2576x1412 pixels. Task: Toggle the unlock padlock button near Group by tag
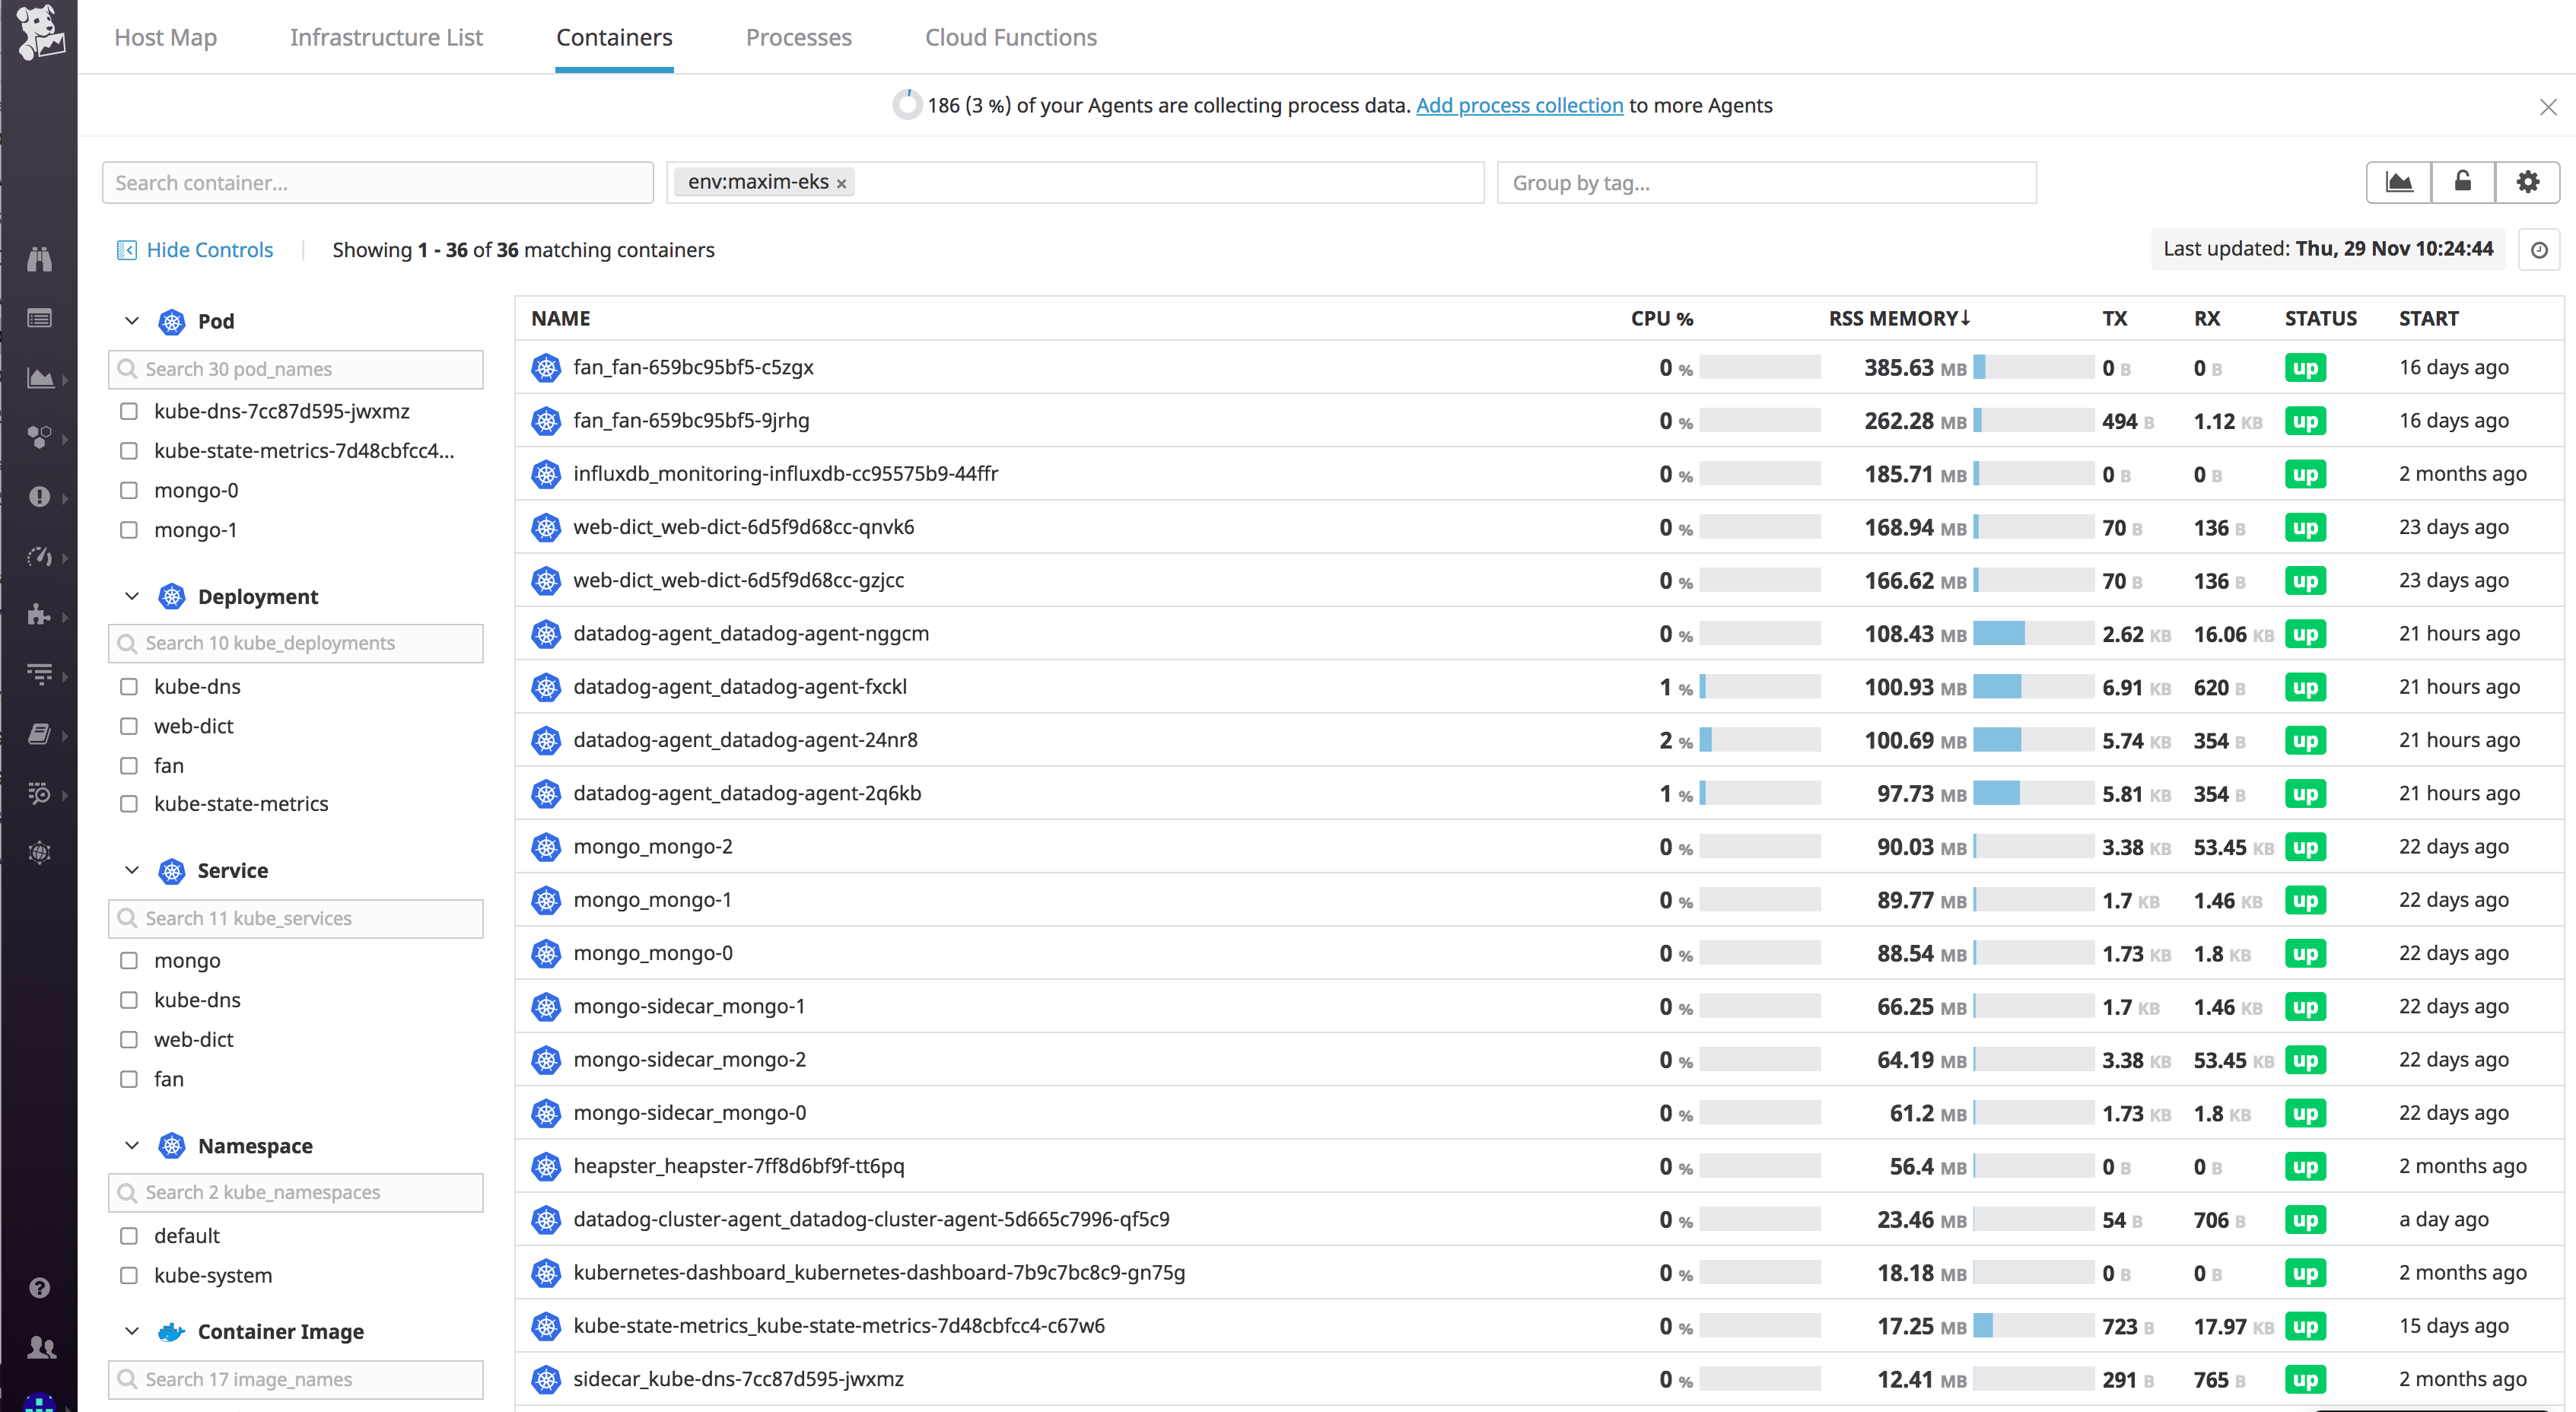coord(2463,182)
